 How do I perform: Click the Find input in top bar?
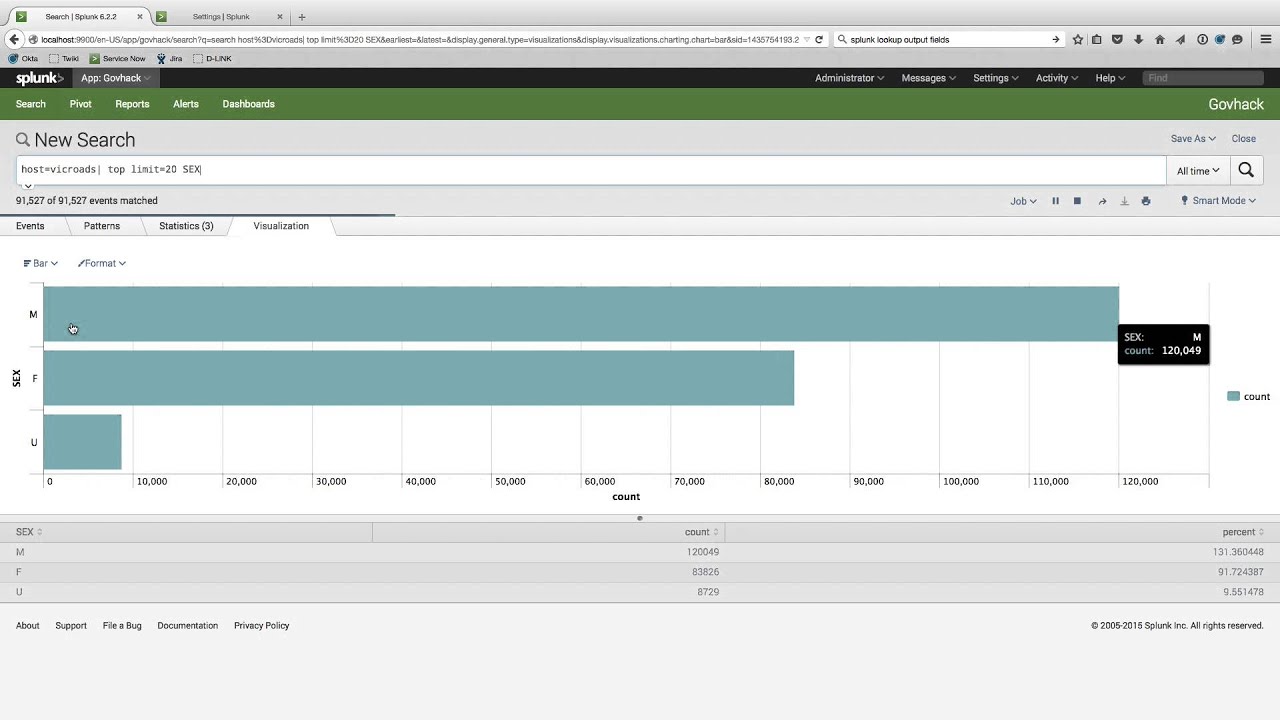coord(1204,78)
